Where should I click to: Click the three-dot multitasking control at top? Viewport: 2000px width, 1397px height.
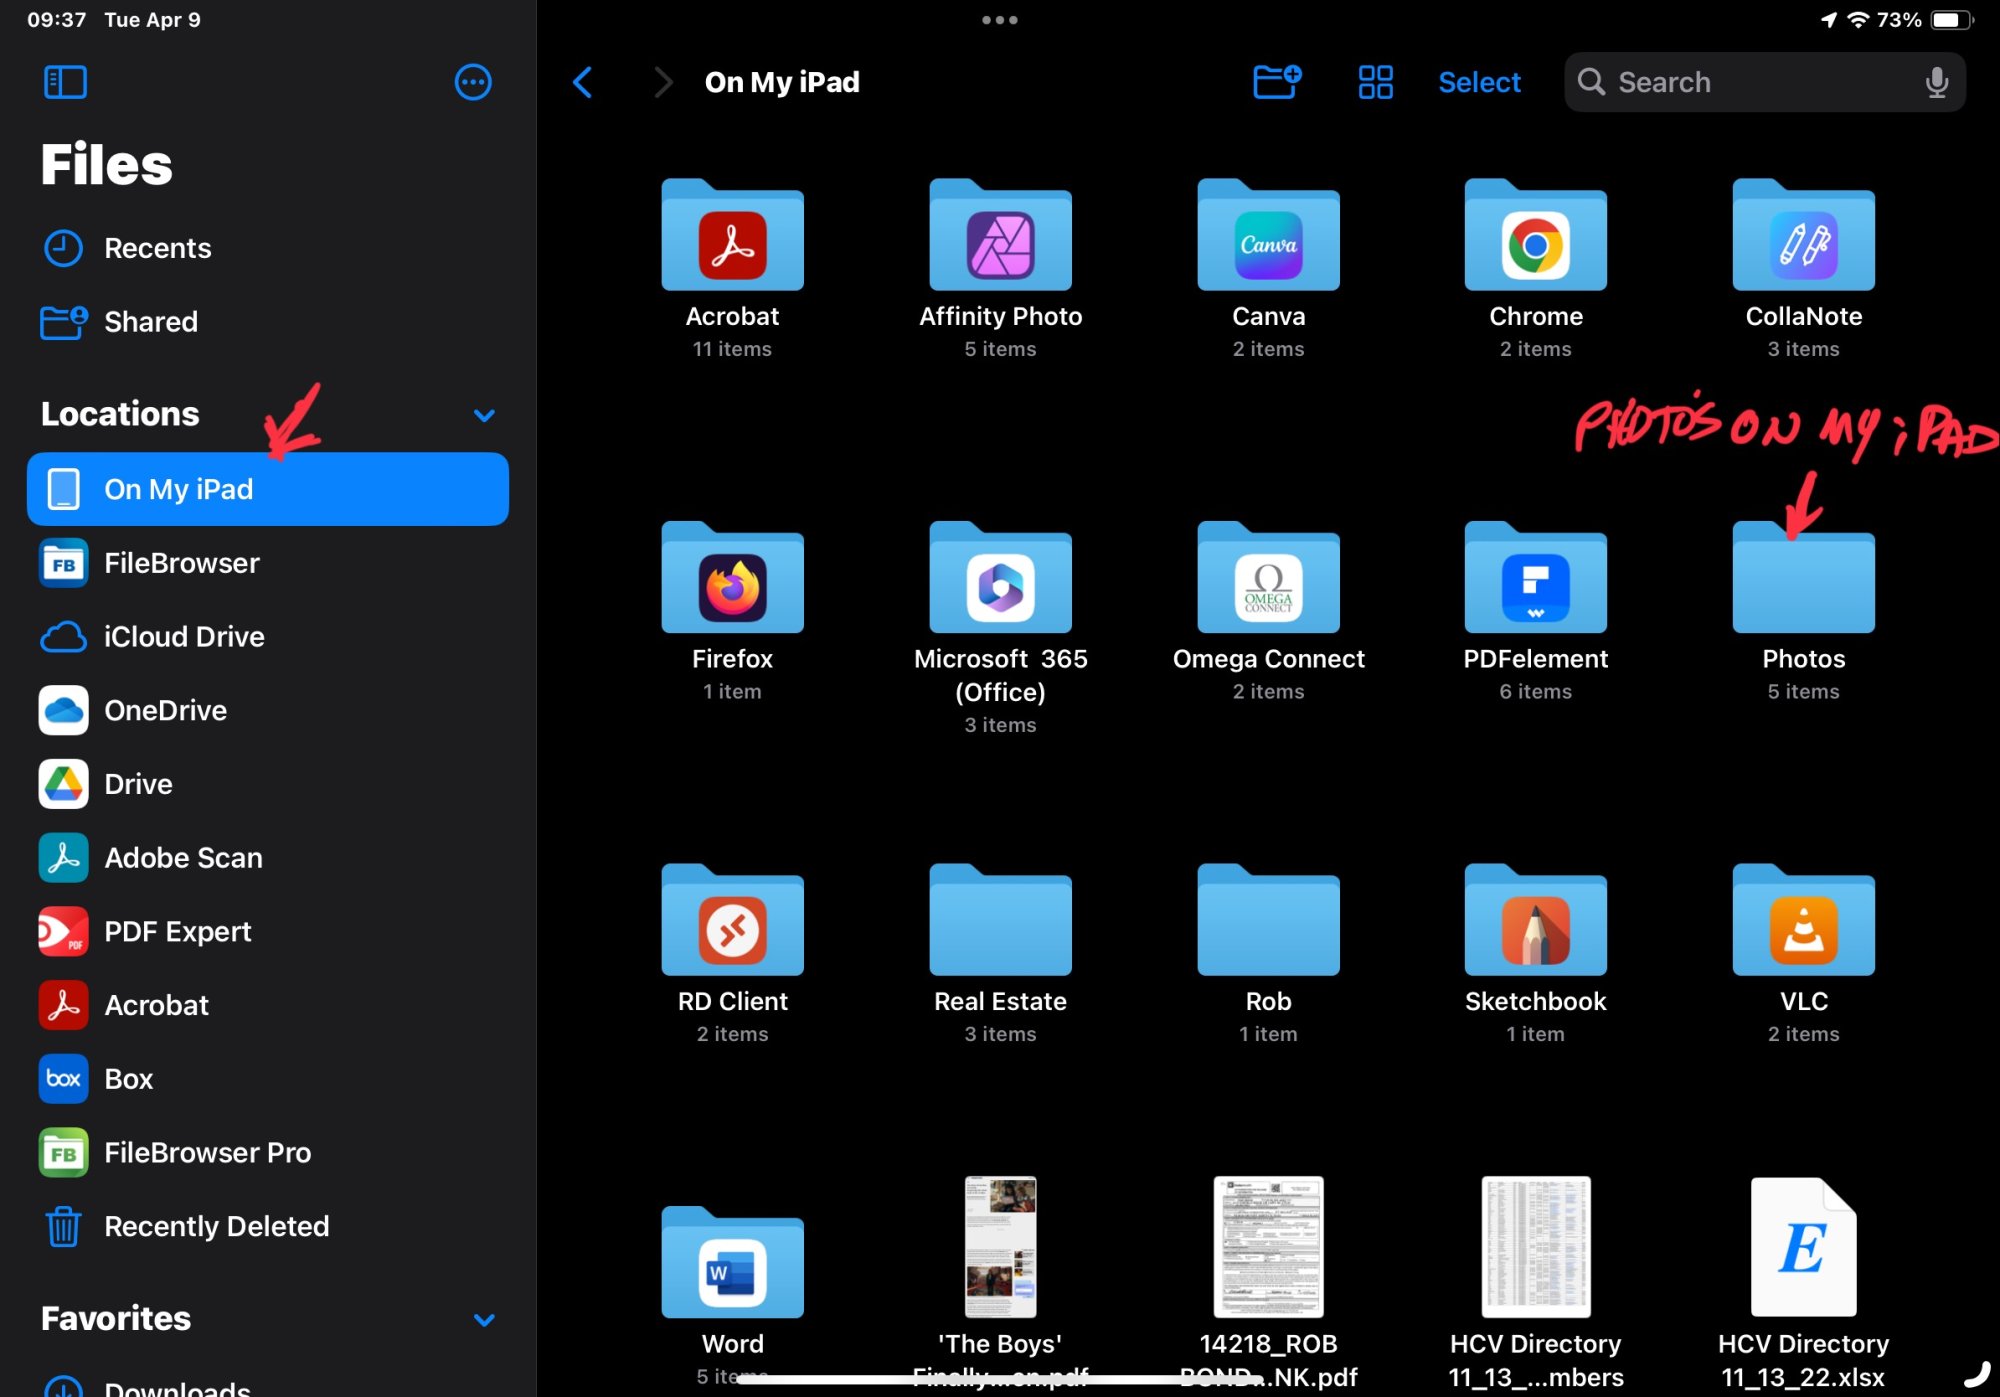click(999, 20)
